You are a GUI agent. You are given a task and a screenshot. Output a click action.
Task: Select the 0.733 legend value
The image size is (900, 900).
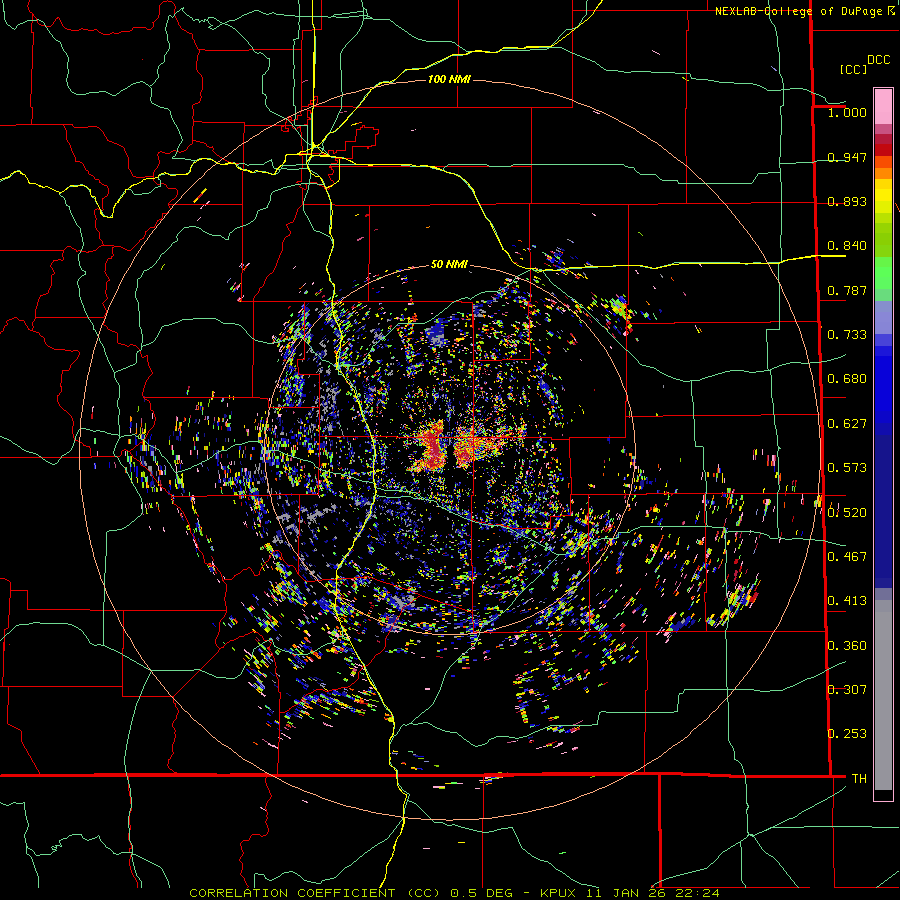click(847, 335)
